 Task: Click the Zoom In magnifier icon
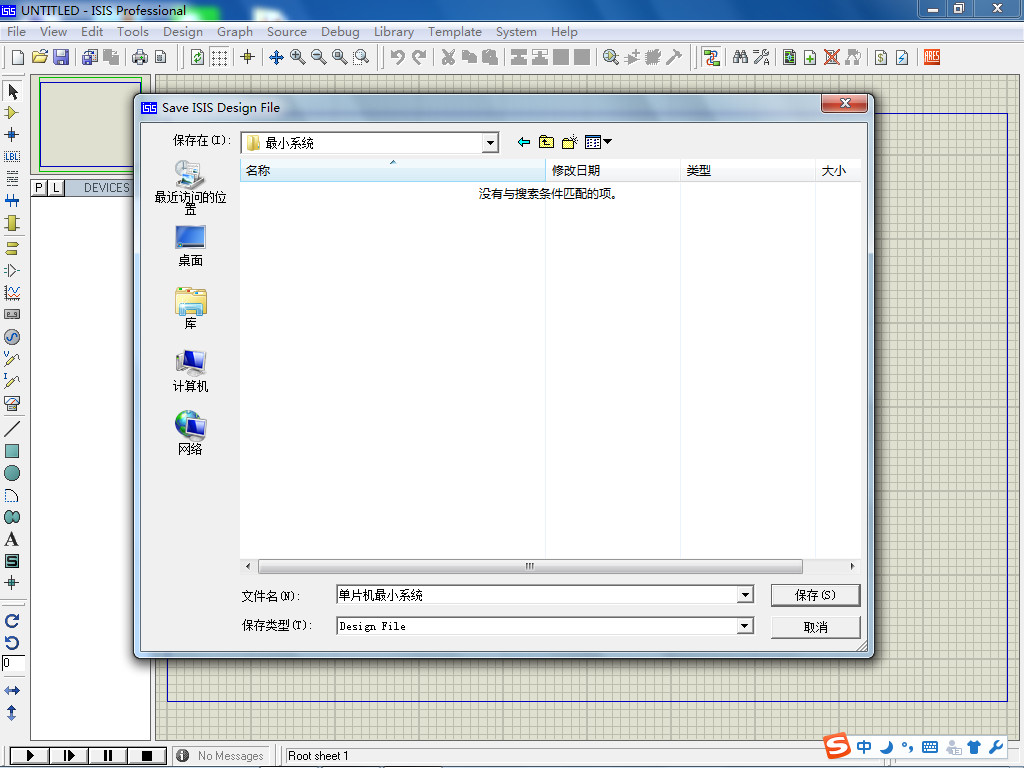point(297,57)
